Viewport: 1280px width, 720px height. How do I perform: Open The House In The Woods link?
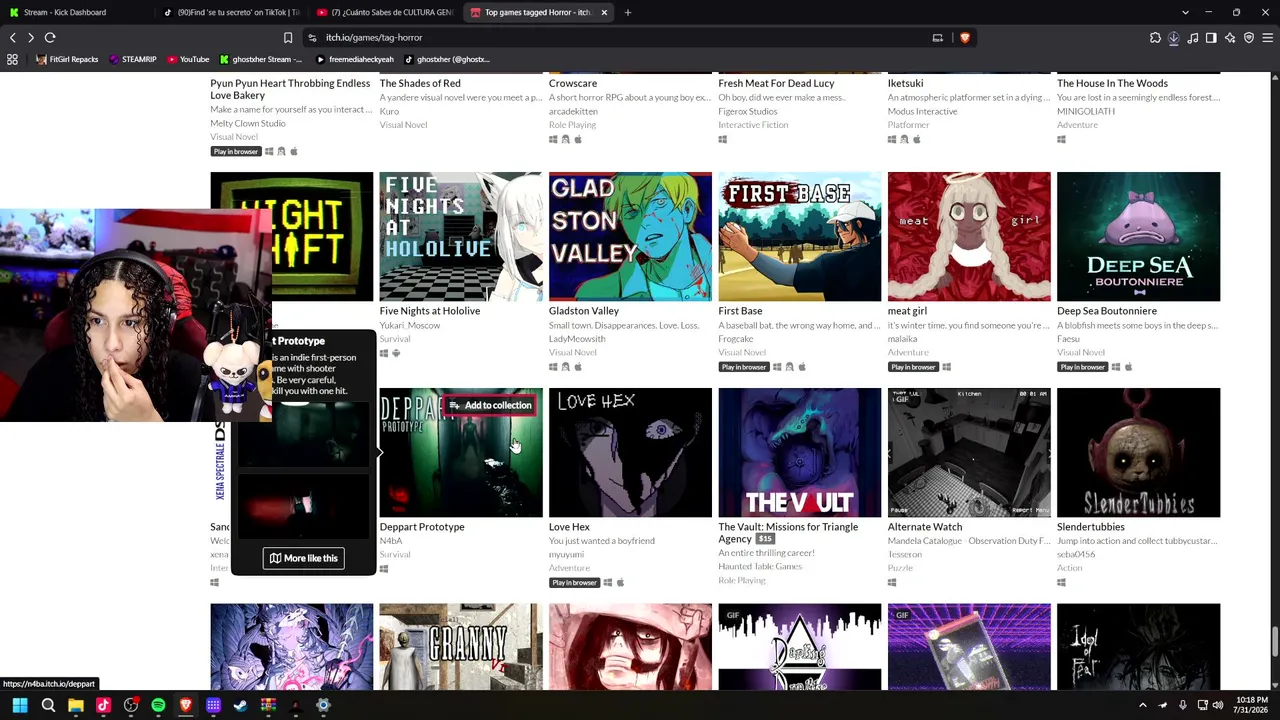1112,83
